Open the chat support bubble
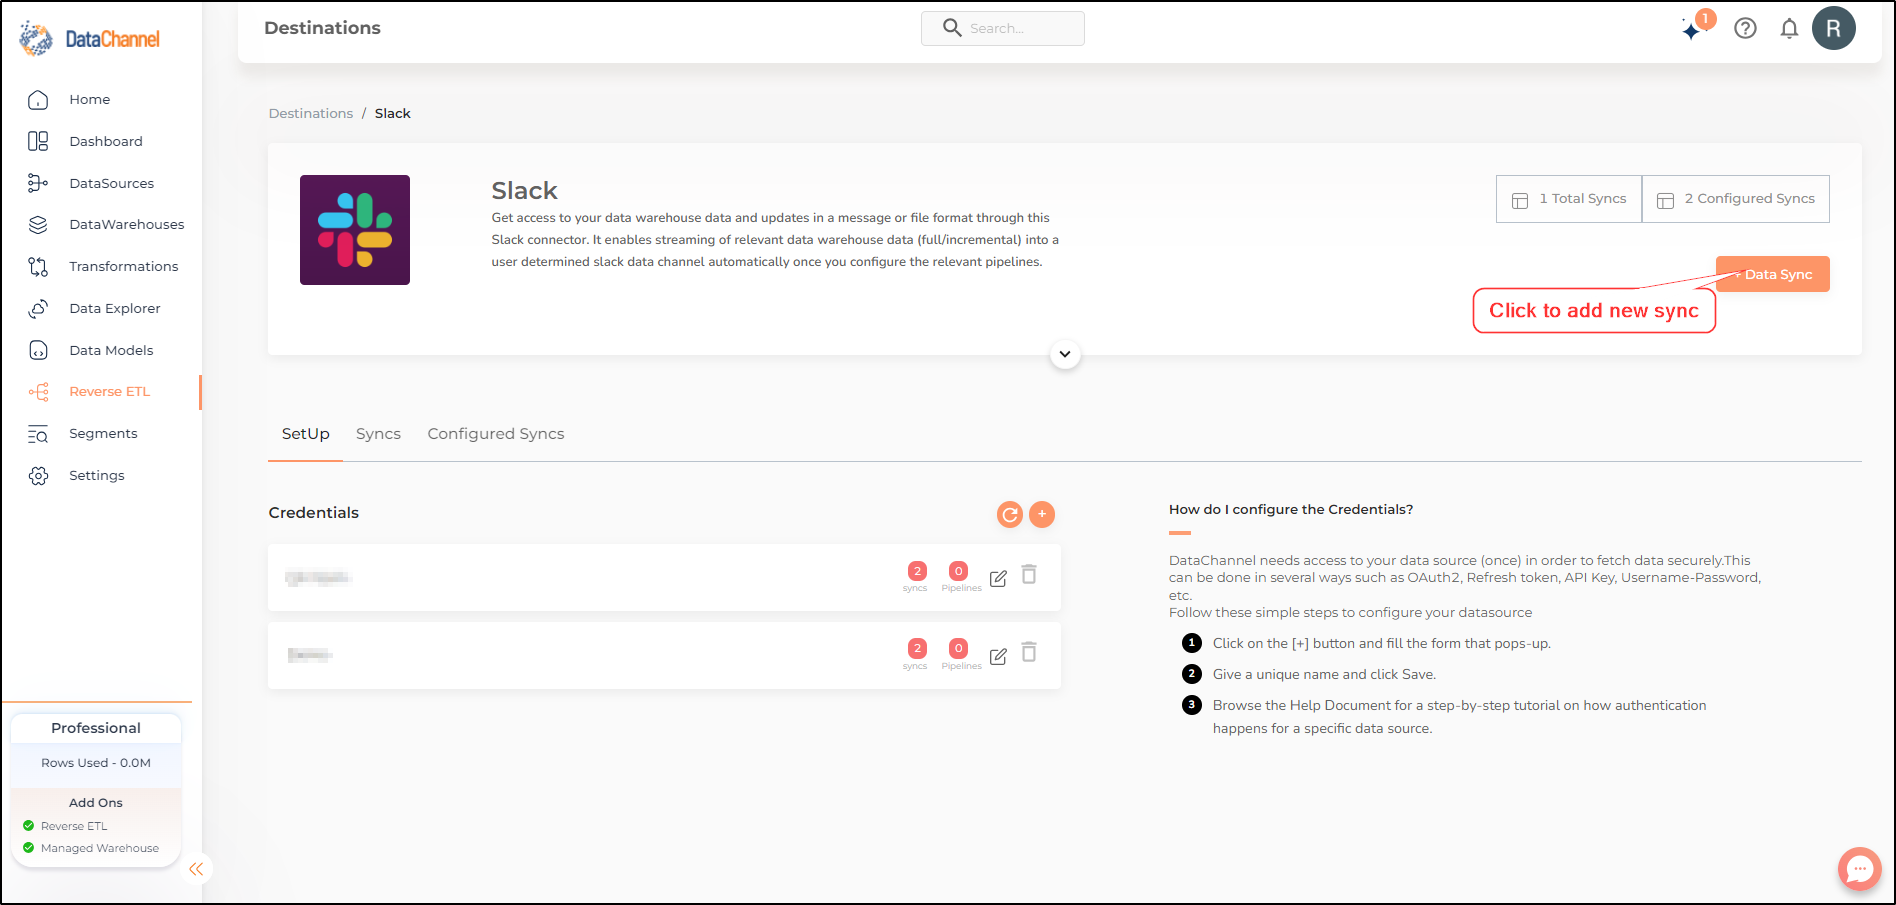Viewport: 1896px width, 905px height. 1859,869
